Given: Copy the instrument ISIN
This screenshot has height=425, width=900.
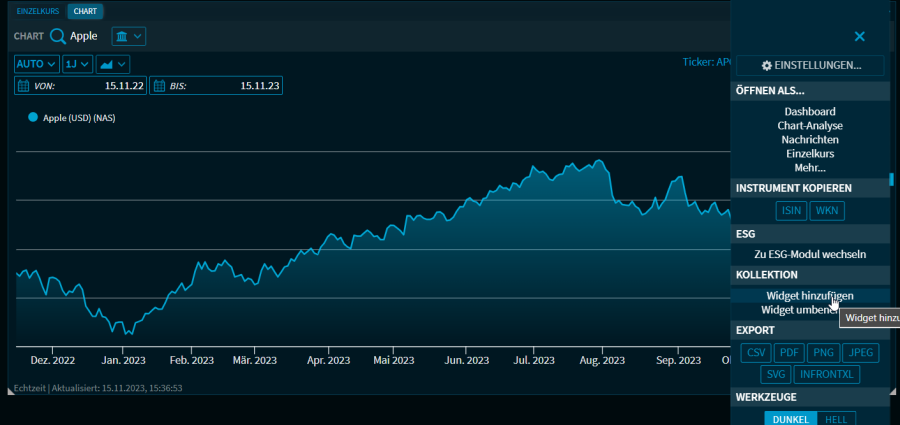Looking at the screenshot, I should [x=790, y=210].
